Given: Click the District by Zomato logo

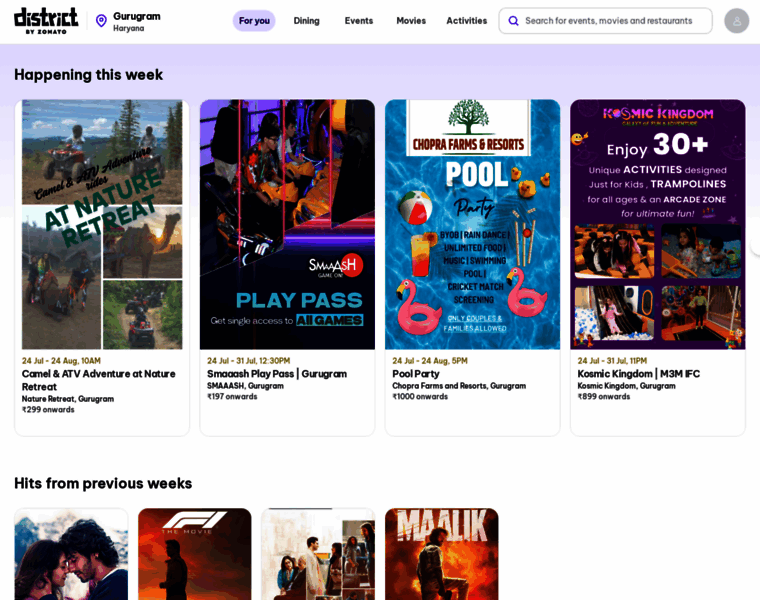Looking at the screenshot, I should click(x=46, y=21).
